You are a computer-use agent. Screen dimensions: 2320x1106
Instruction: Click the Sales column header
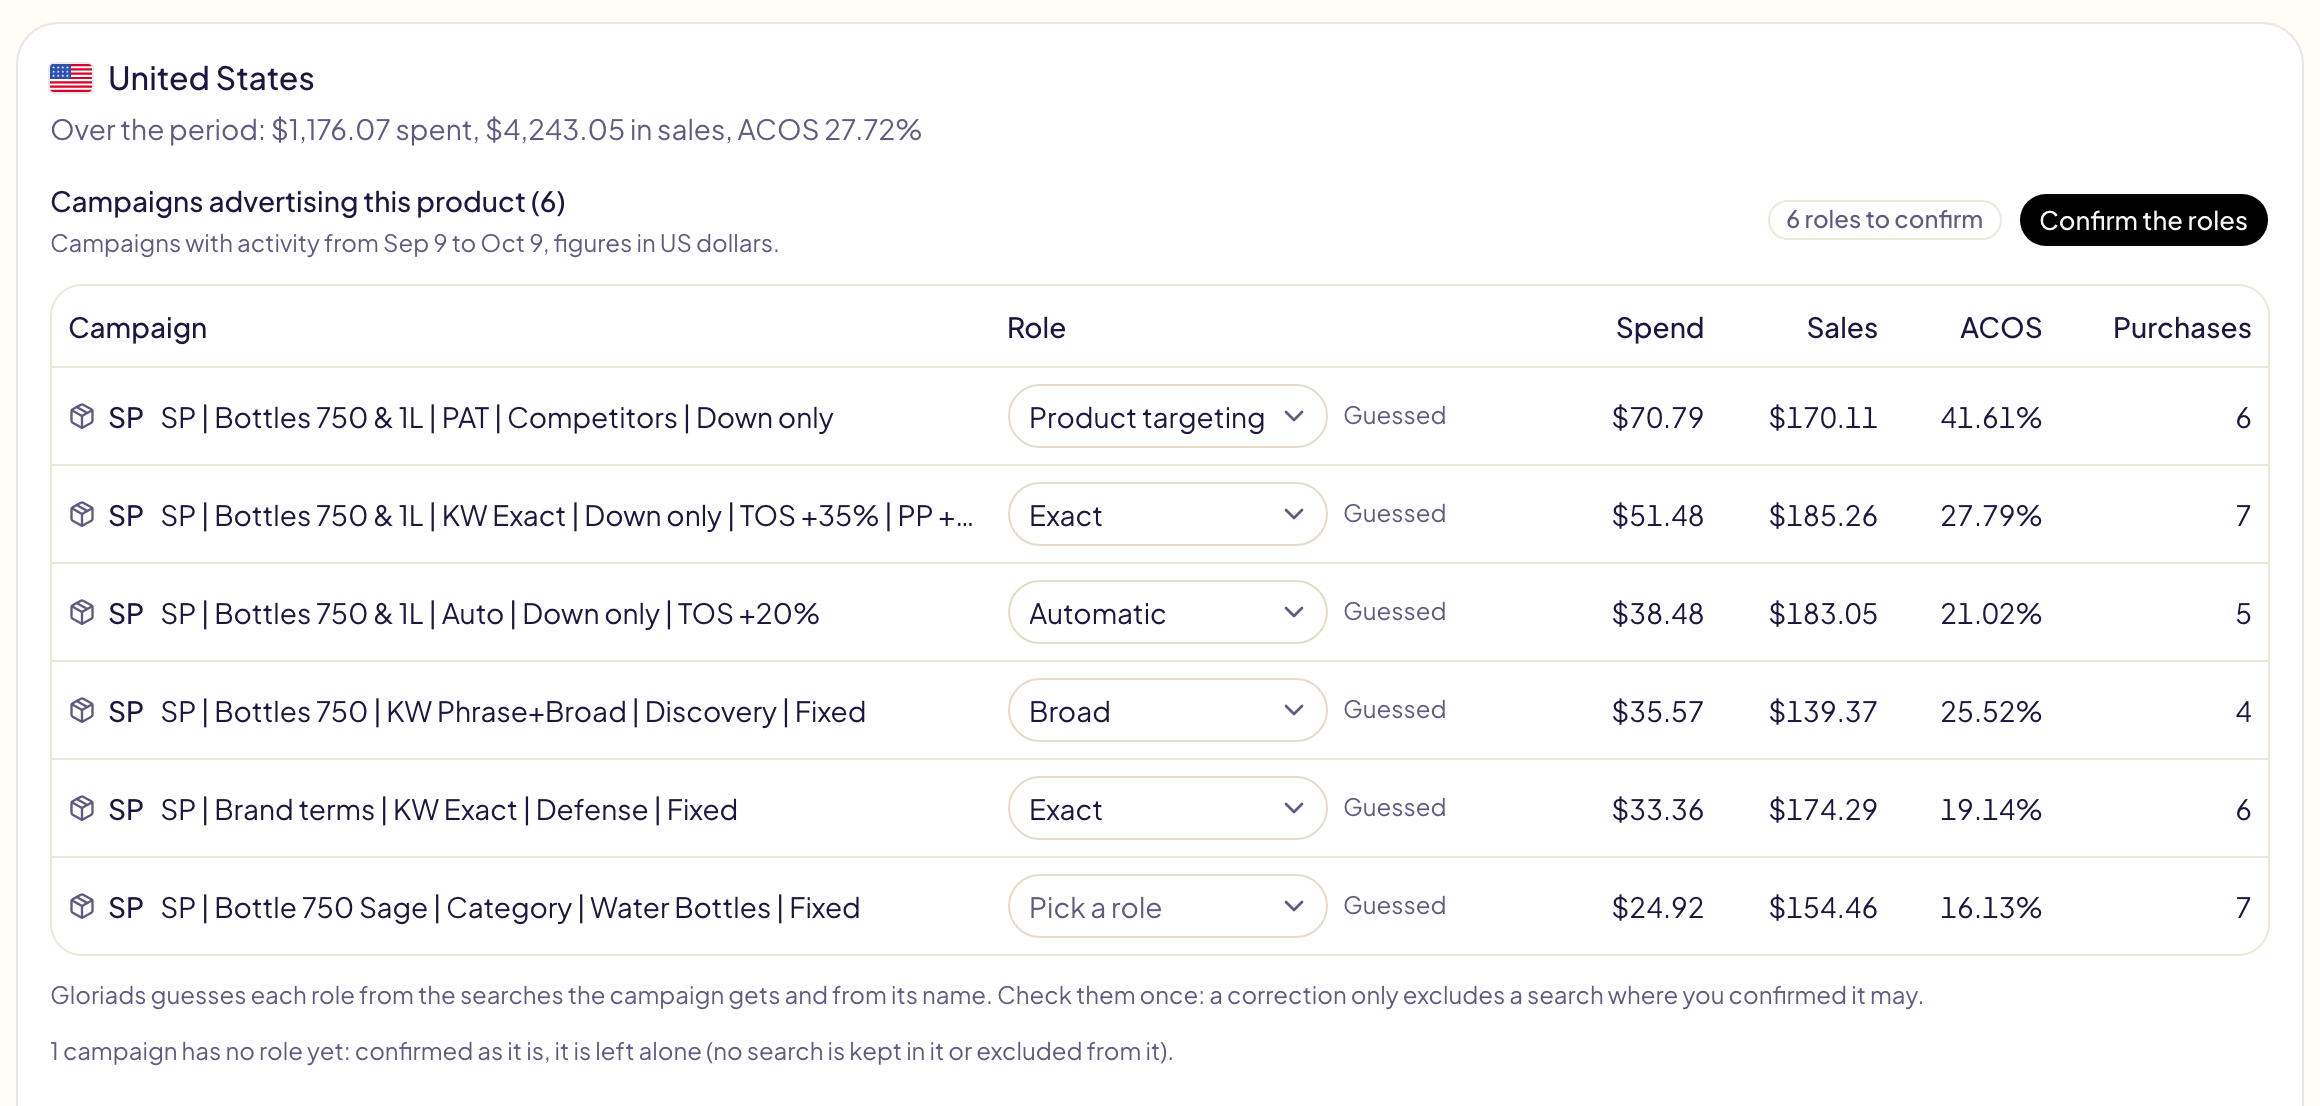click(1842, 328)
